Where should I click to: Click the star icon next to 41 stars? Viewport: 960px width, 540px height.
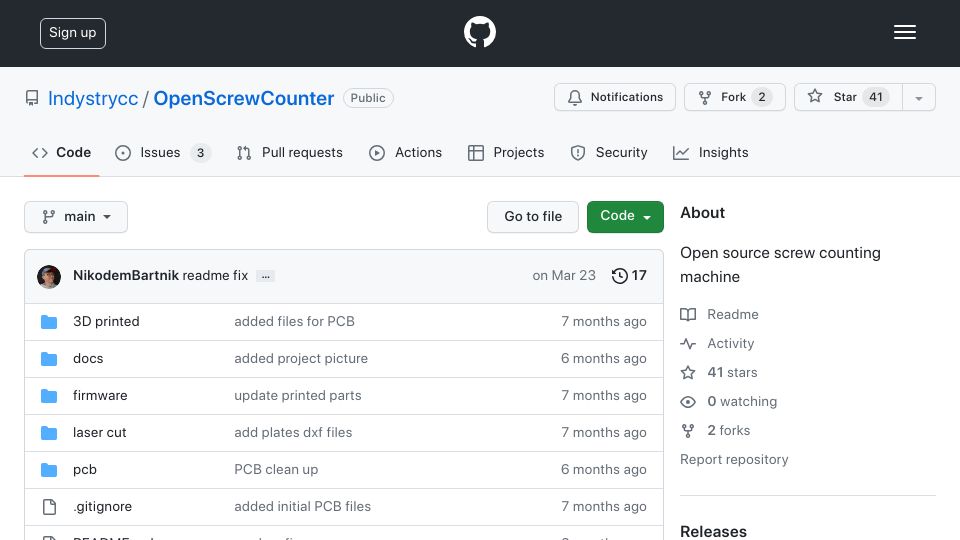688,372
